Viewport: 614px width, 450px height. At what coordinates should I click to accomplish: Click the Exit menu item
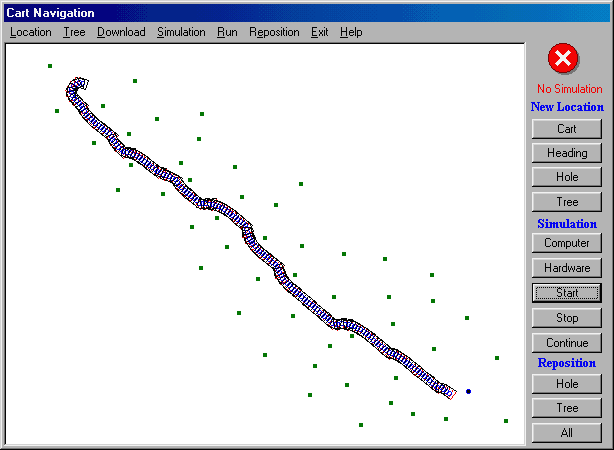pos(320,32)
